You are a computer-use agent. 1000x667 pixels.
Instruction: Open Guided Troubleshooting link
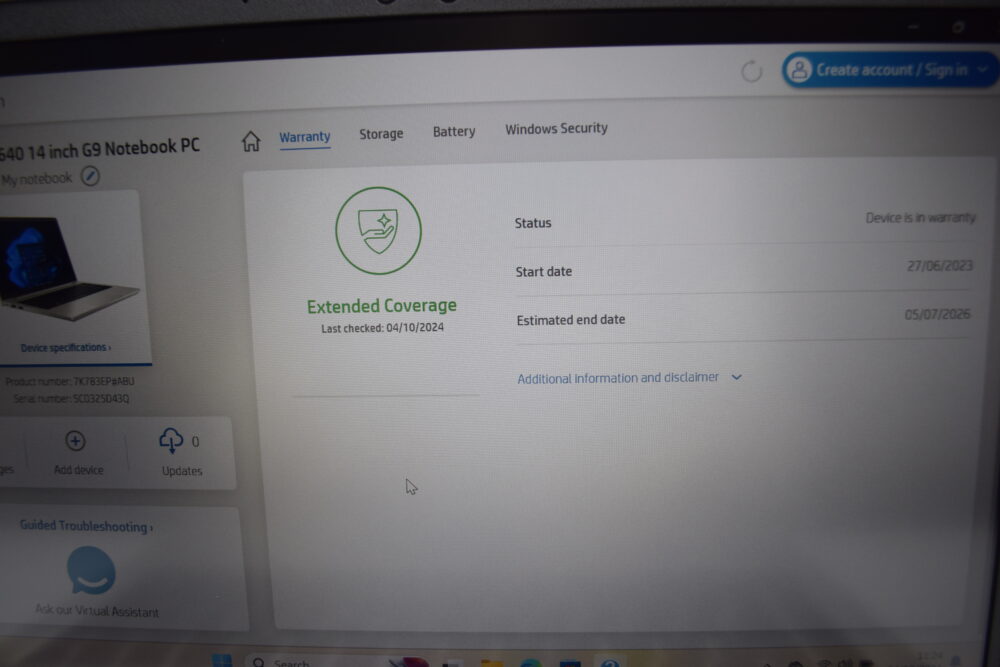click(x=86, y=526)
